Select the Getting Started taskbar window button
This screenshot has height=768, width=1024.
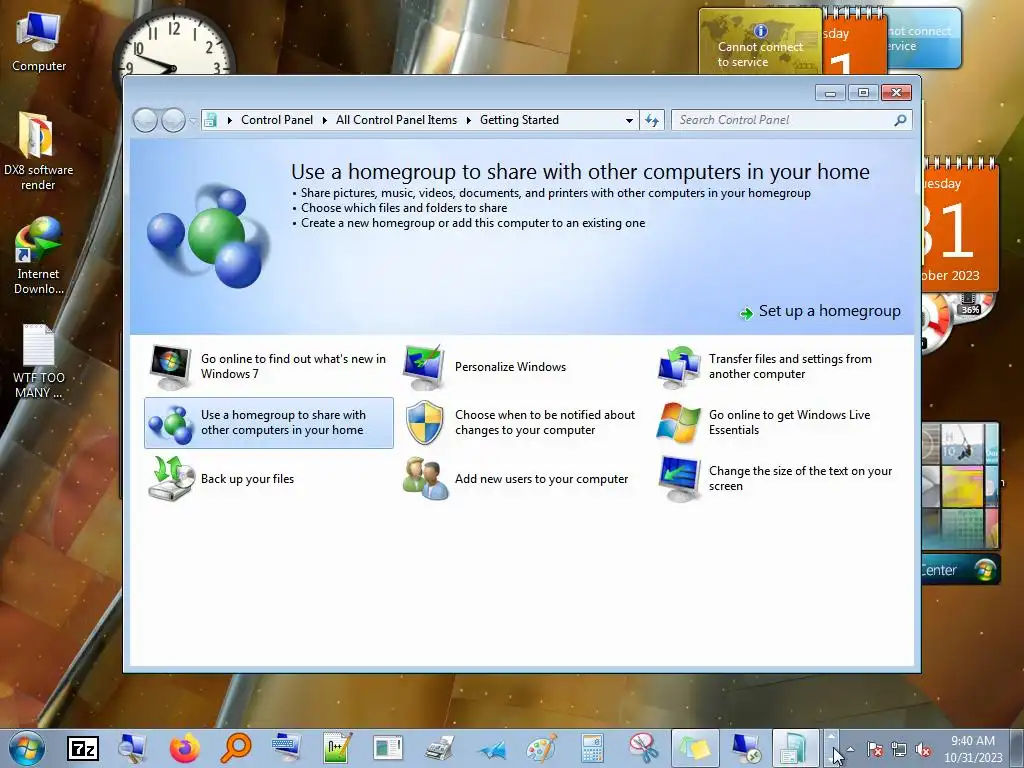tap(795, 748)
